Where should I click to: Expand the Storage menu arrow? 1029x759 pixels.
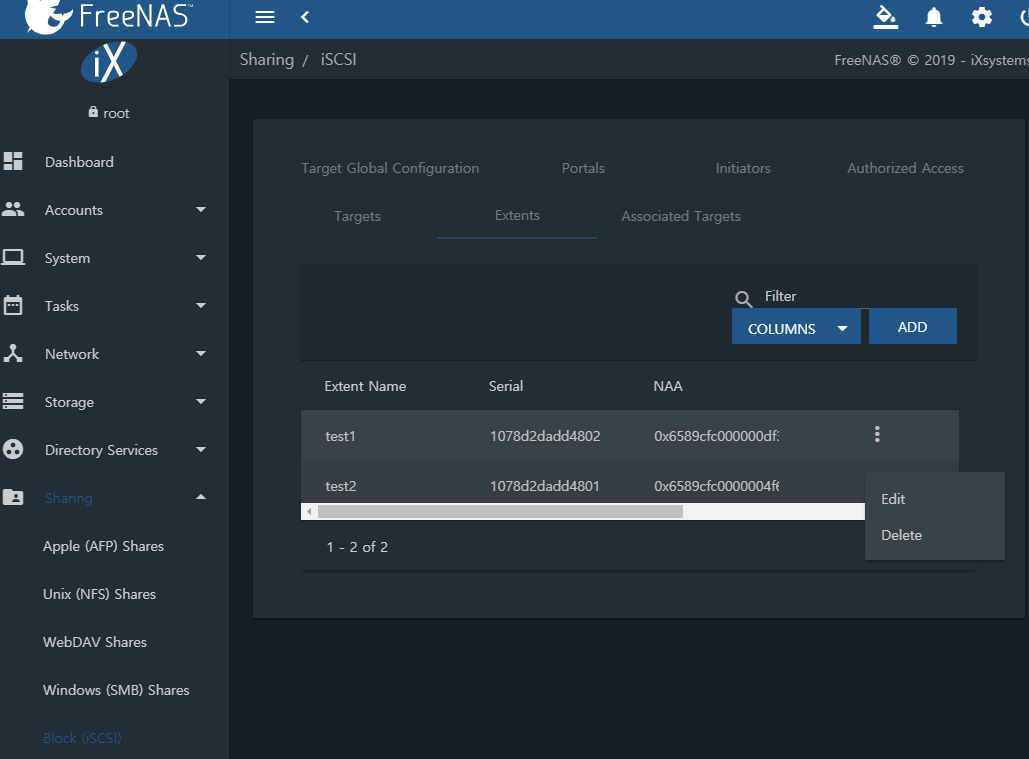click(x=201, y=401)
